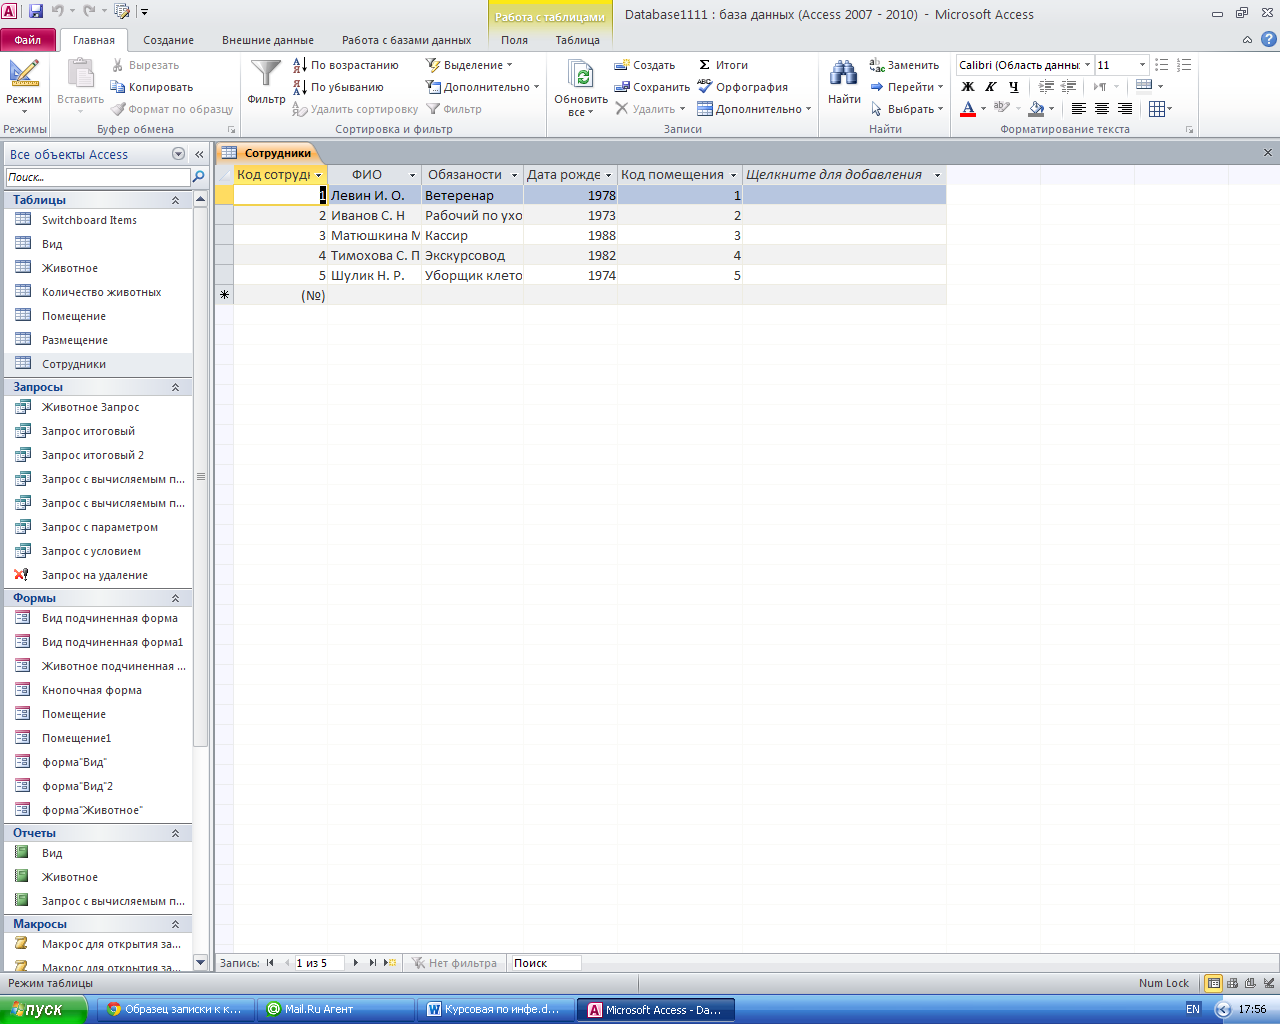Open Дополнительно filter options dropdown
This screenshot has width=1280, height=1024.
pyautogui.click(x=482, y=87)
